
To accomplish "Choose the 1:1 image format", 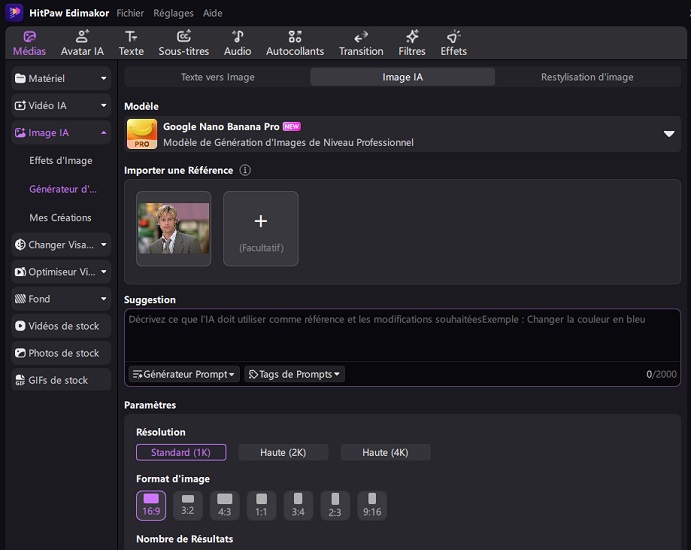I will point(261,504).
